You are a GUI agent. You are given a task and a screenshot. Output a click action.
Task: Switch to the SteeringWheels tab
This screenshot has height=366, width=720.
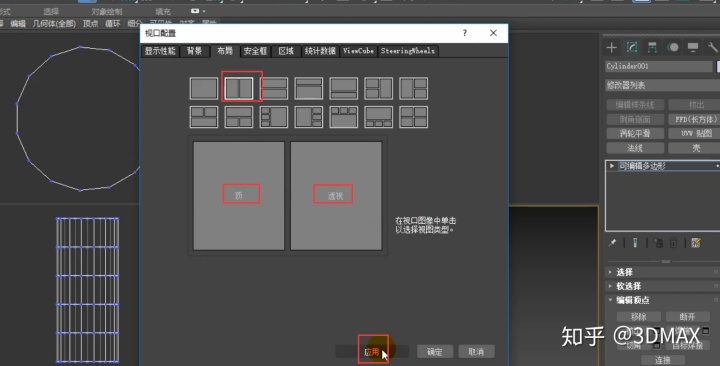pyautogui.click(x=408, y=51)
